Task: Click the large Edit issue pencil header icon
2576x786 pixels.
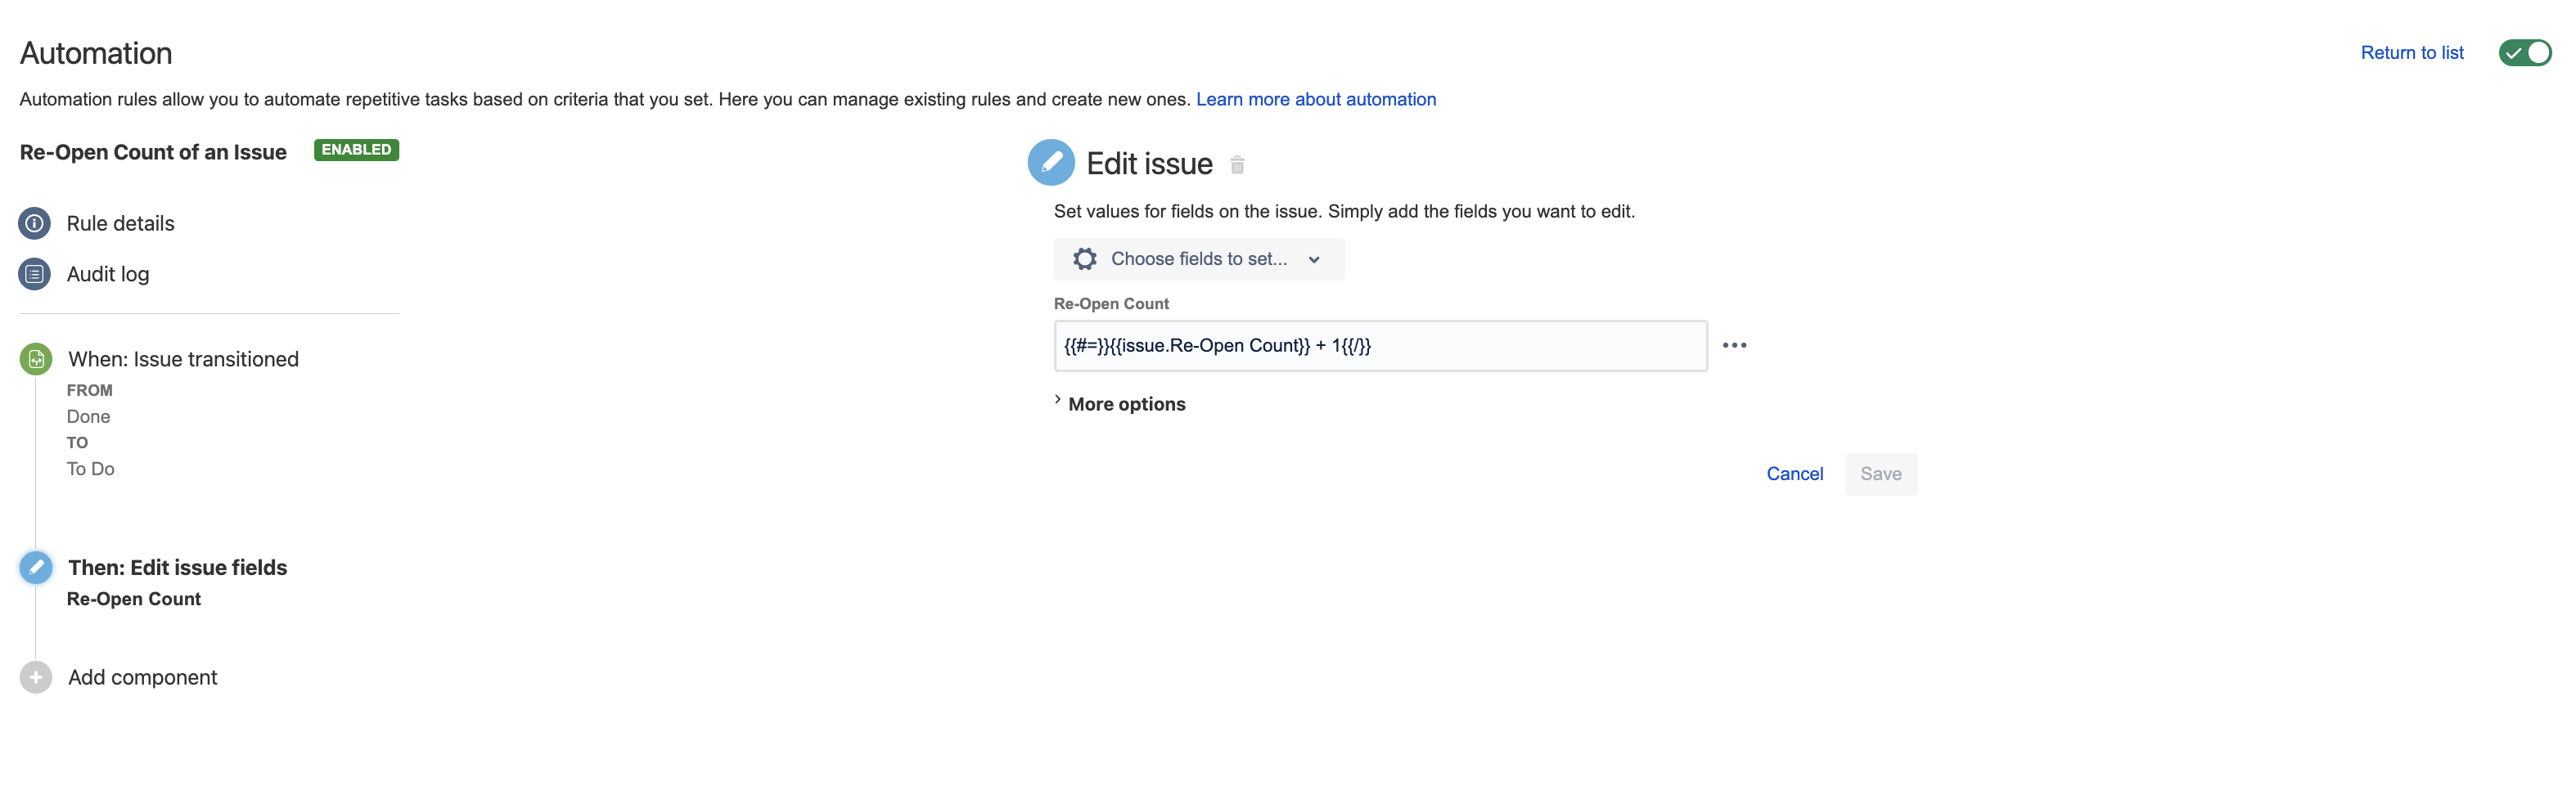Action: (x=1051, y=163)
